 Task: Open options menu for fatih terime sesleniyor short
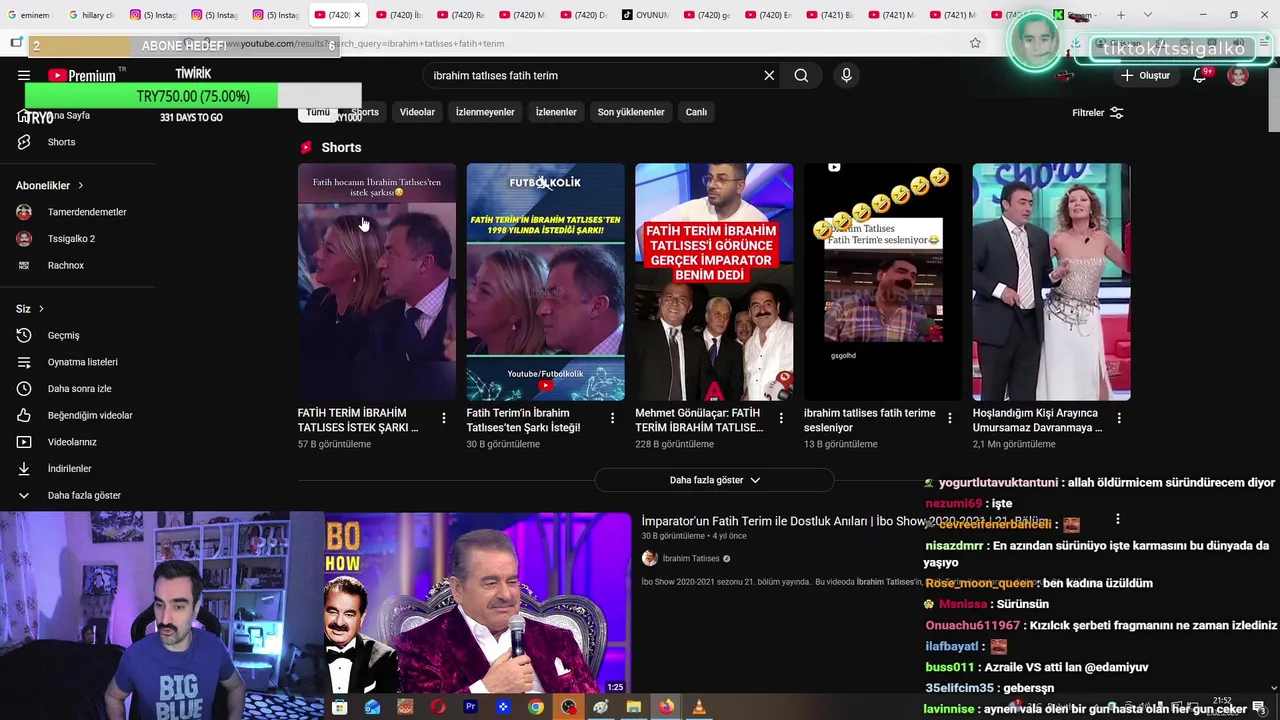click(x=950, y=418)
